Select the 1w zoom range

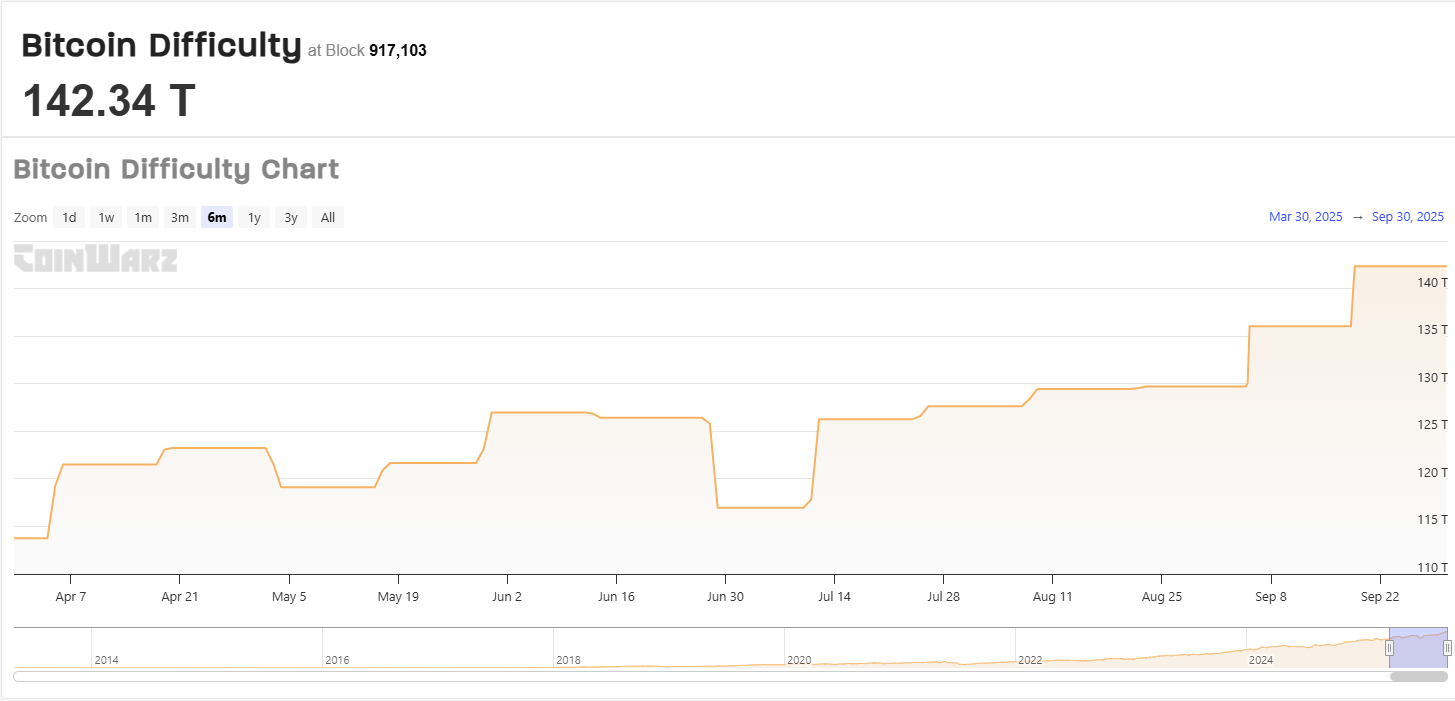click(105, 217)
